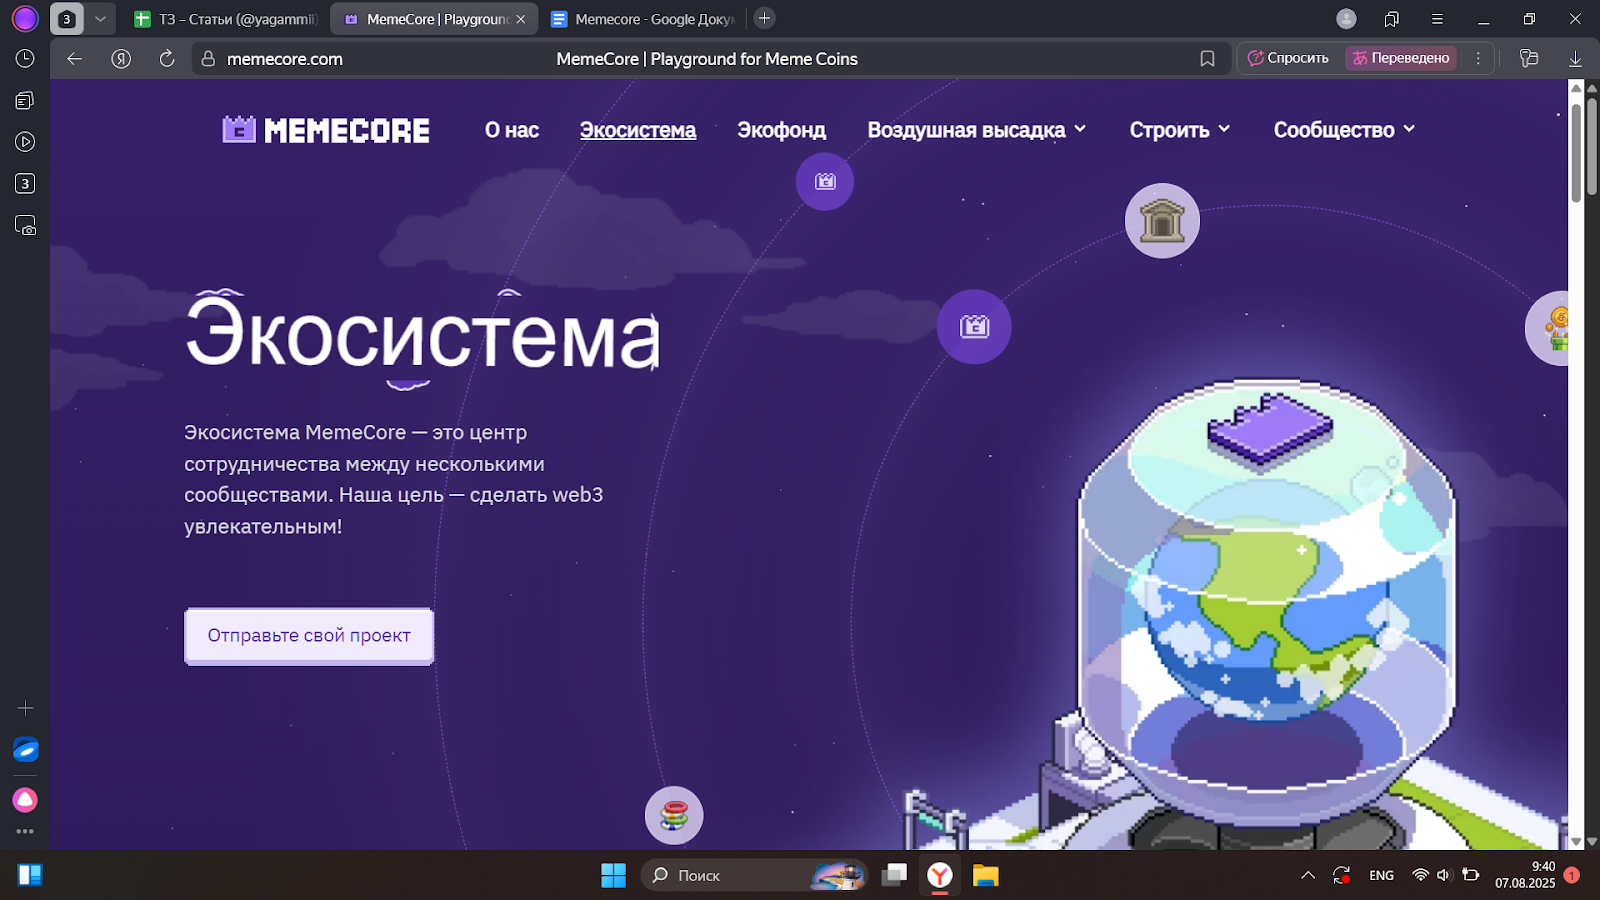Open clock showing 9:40
Image resolution: width=1600 pixels, height=900 pixels.
pos(1525,875)
